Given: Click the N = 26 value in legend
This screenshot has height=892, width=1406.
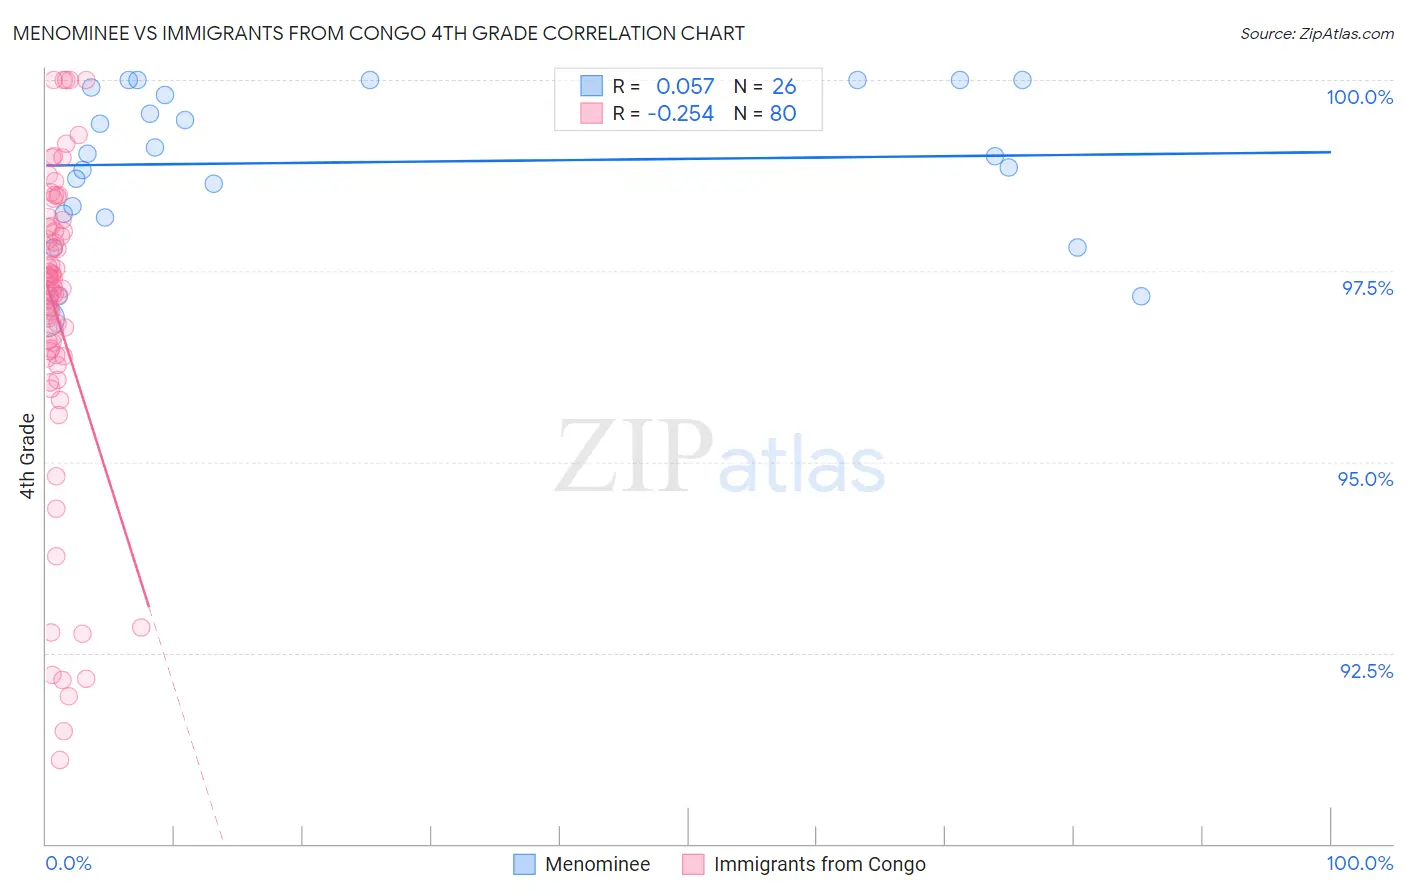Looking at the screenshot, I should [765, 86].
